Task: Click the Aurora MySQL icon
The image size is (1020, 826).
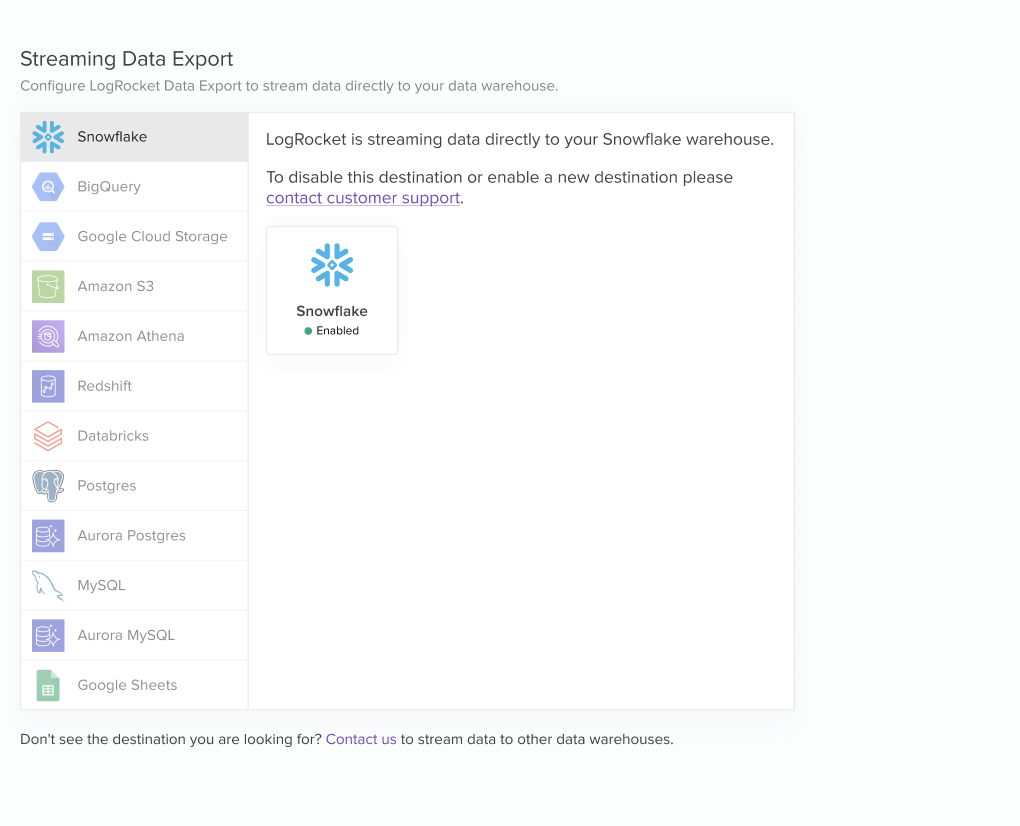Action: coord(48,635)
